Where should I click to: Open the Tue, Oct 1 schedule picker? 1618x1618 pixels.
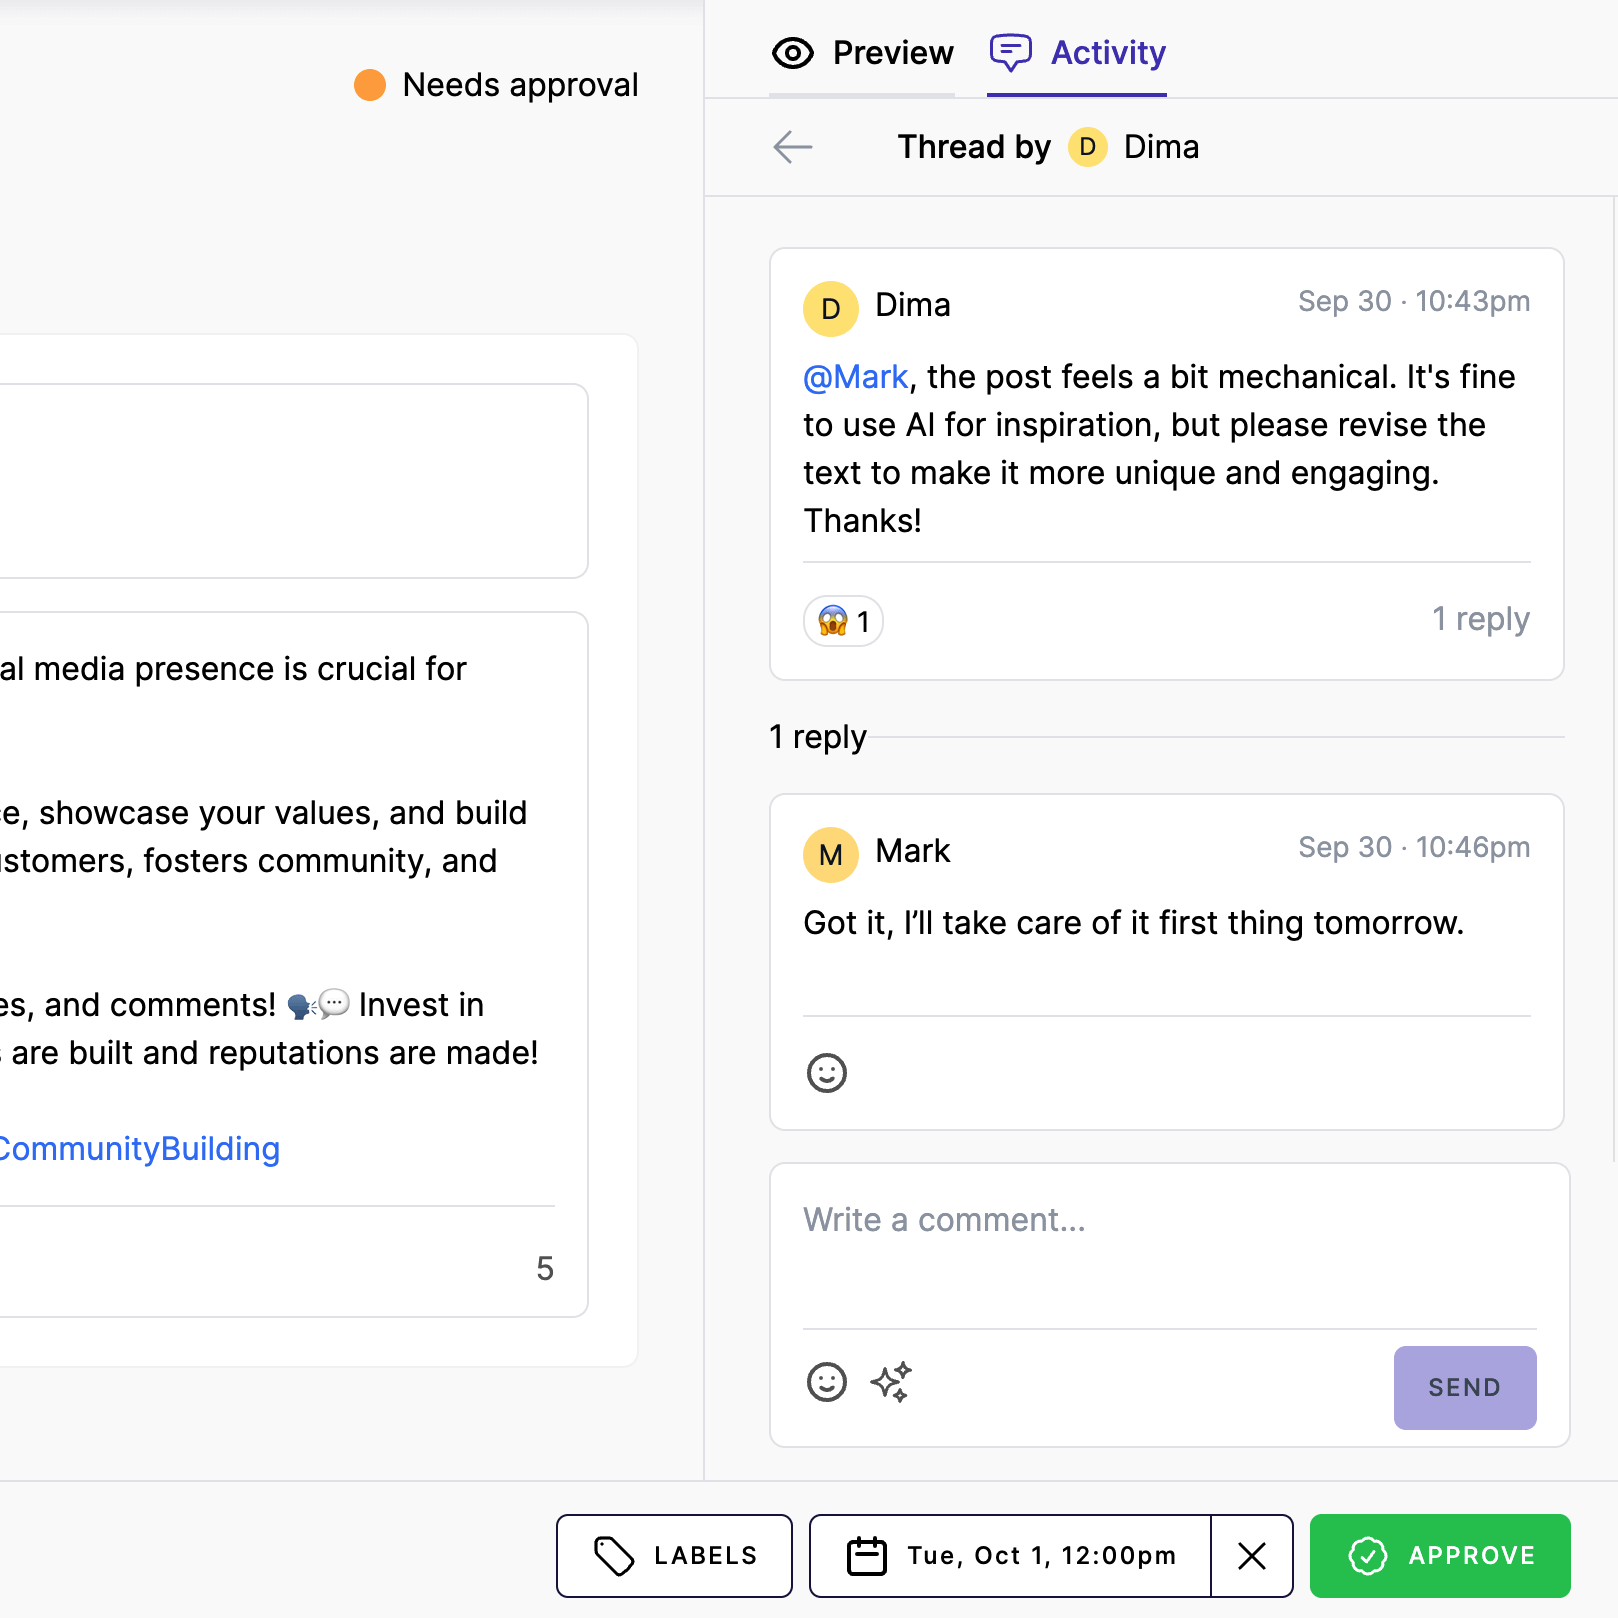coord(1040,1556)
